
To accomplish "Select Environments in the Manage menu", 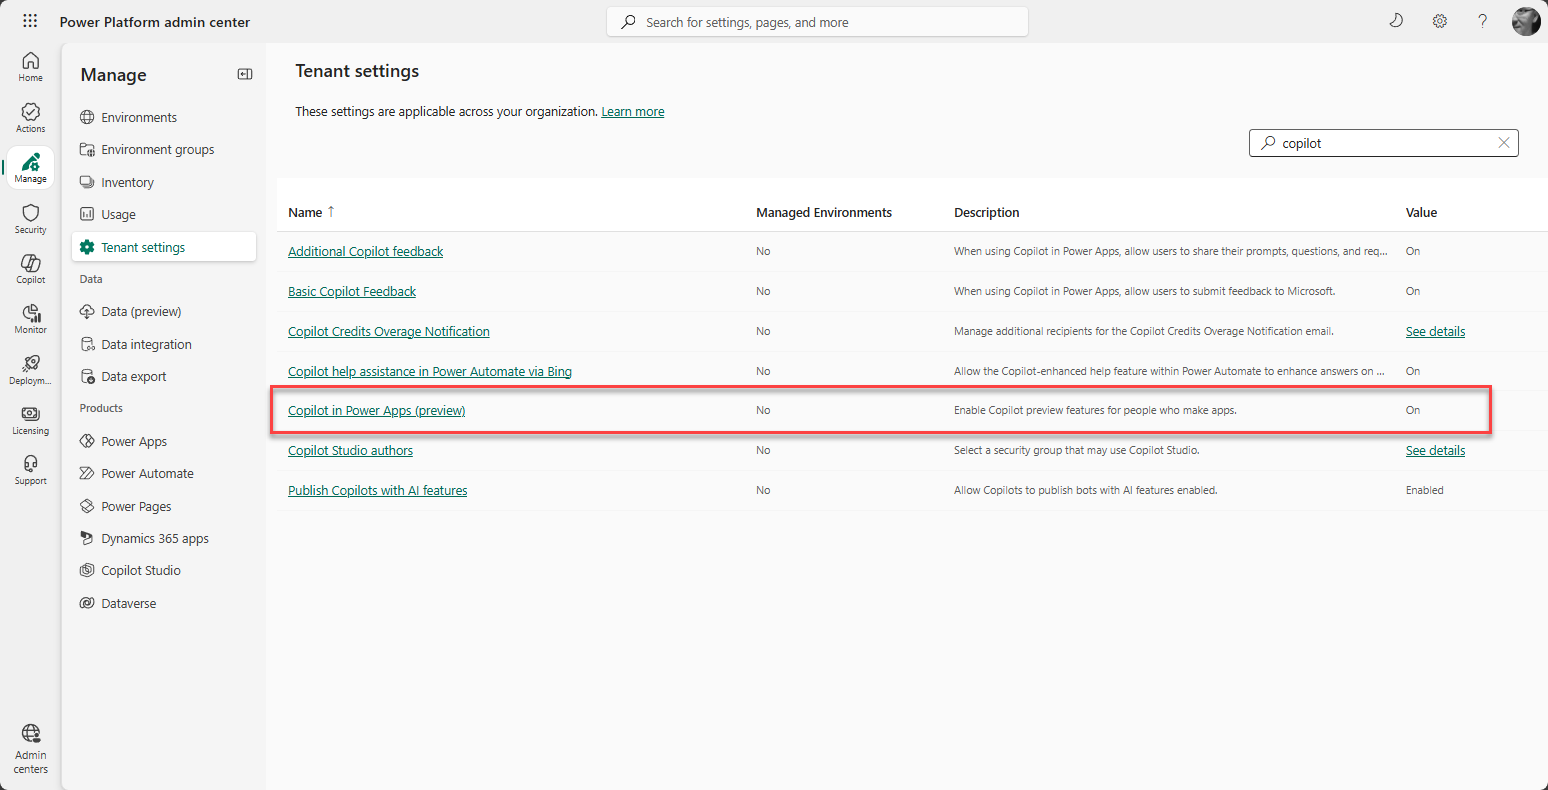I will [x=139, y=117].
